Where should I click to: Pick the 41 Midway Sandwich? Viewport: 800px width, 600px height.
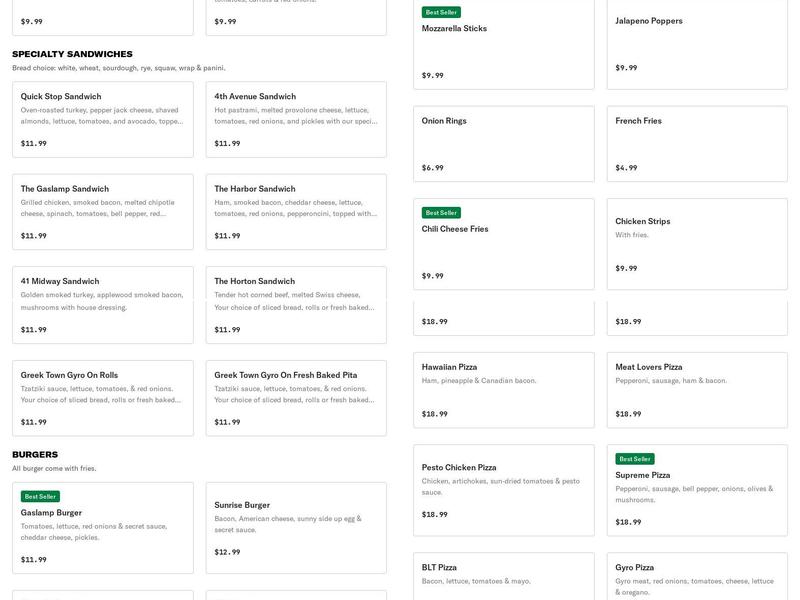[x=102, y=305]
